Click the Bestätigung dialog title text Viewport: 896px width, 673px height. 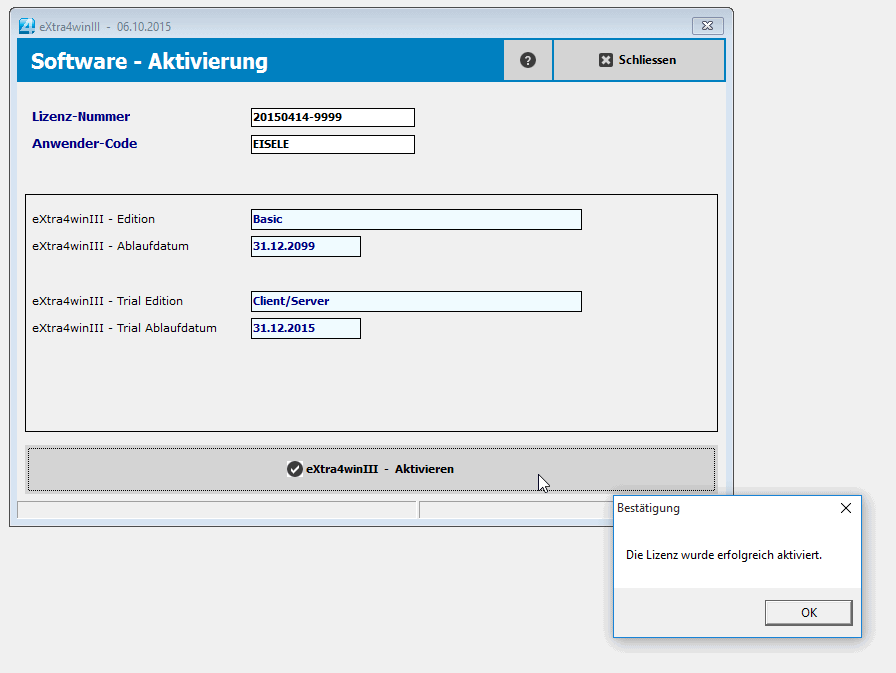point(648,508)
